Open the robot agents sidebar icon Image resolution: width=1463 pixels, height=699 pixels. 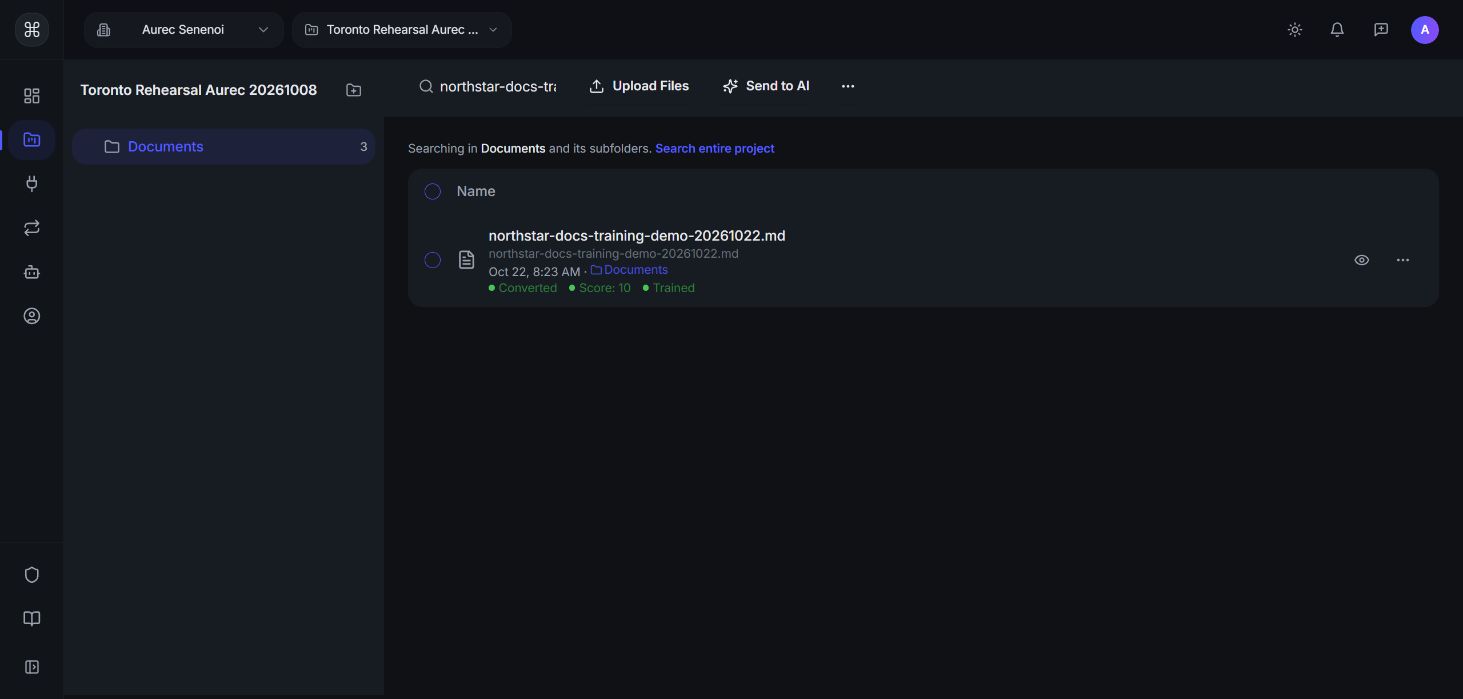(32, 272)
